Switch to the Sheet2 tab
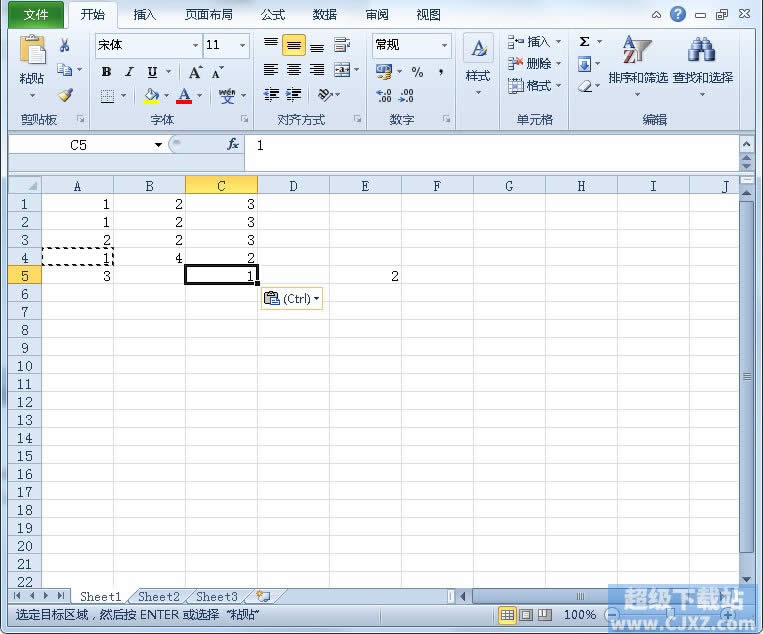This screenshot has width=763, height=634. click(x=159, y=596)
